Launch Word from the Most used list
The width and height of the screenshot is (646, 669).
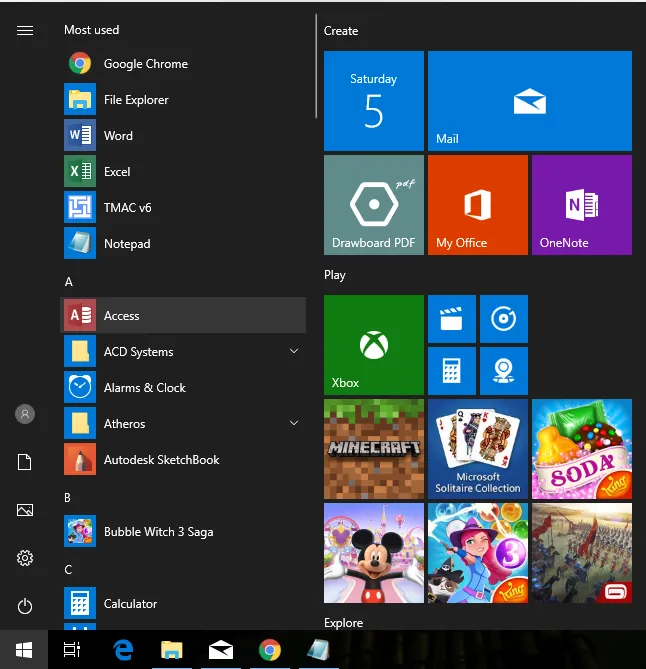[x=183, y=136]
